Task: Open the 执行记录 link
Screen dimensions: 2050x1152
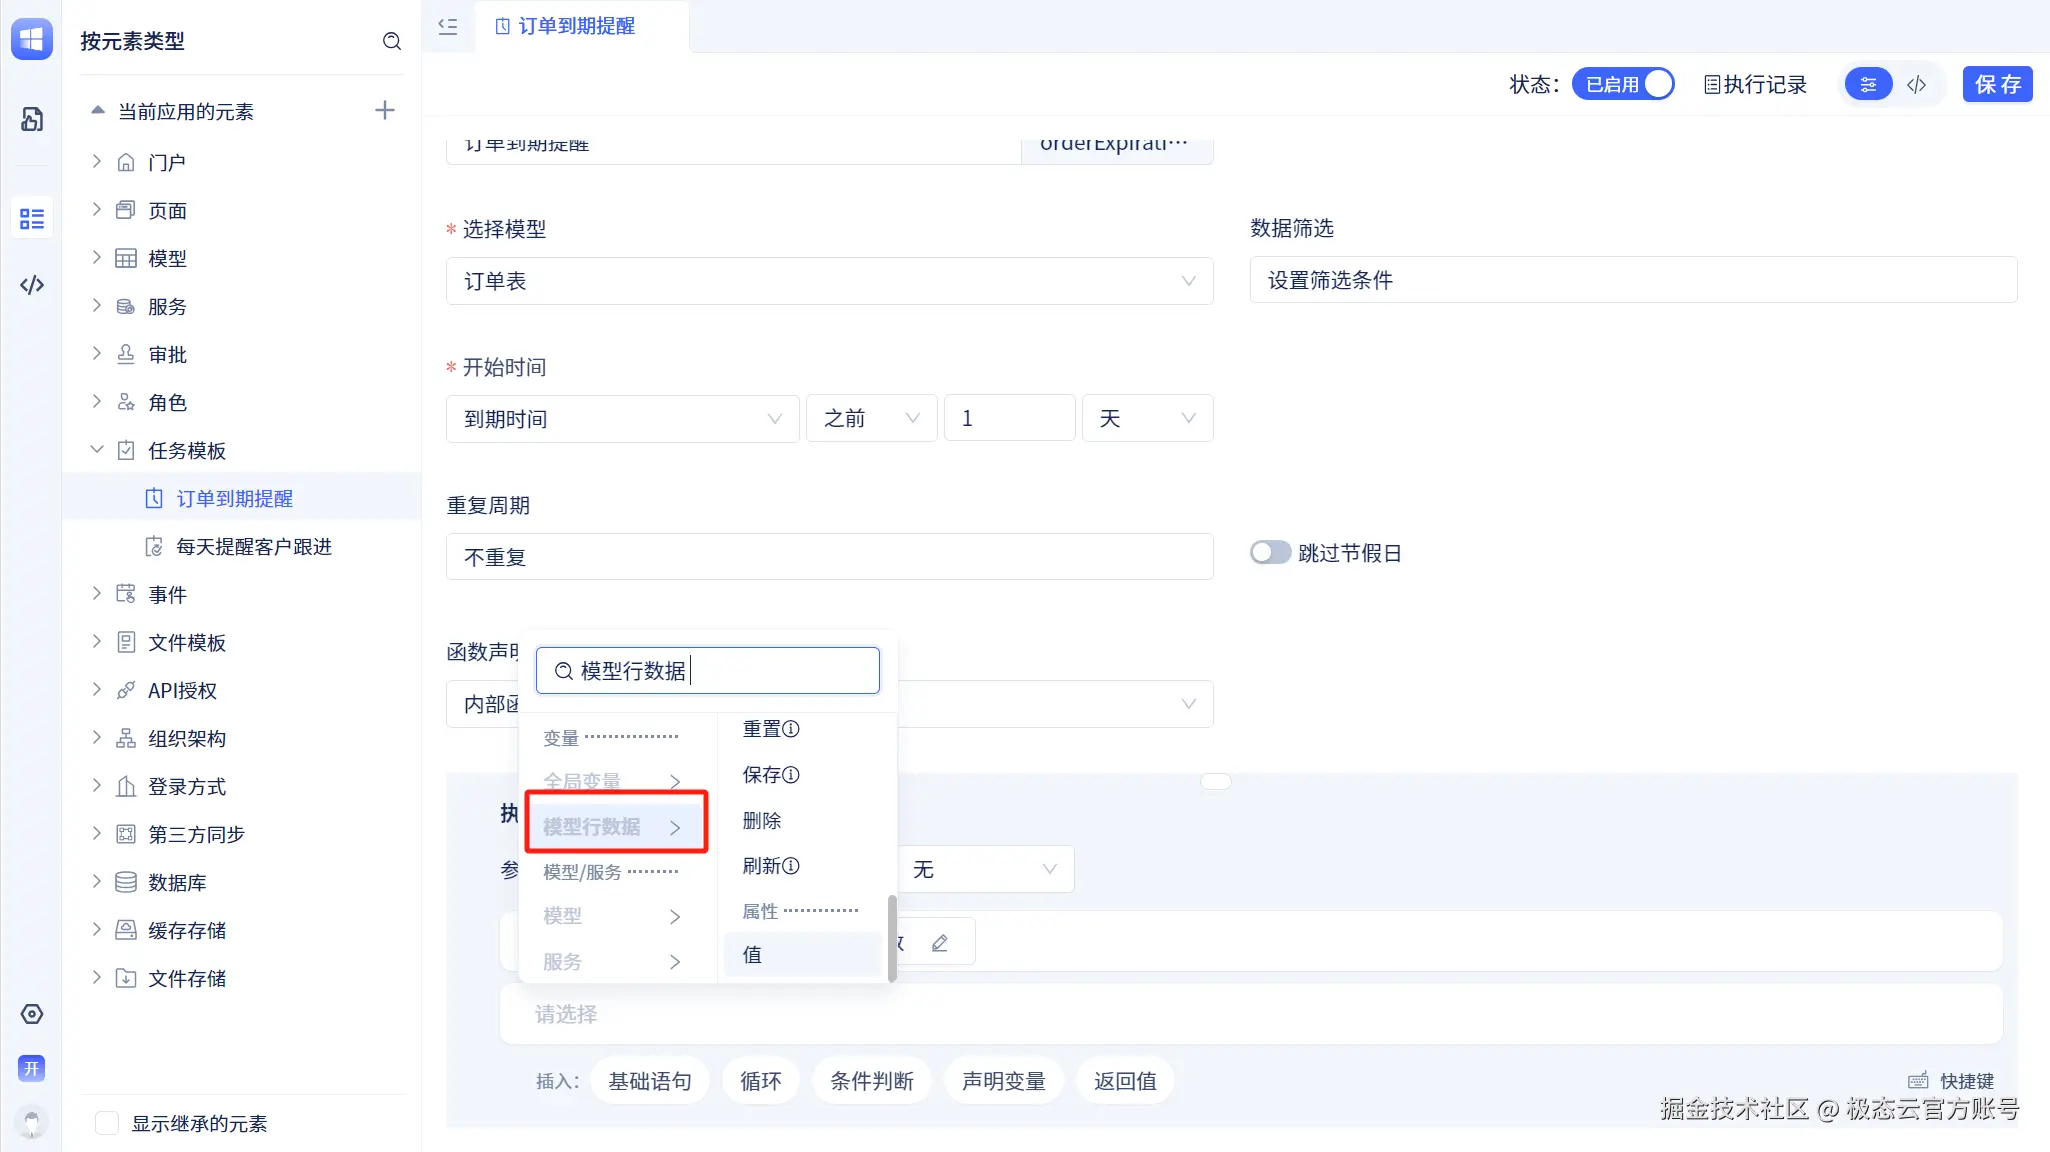Action: tap(1756, 84)
